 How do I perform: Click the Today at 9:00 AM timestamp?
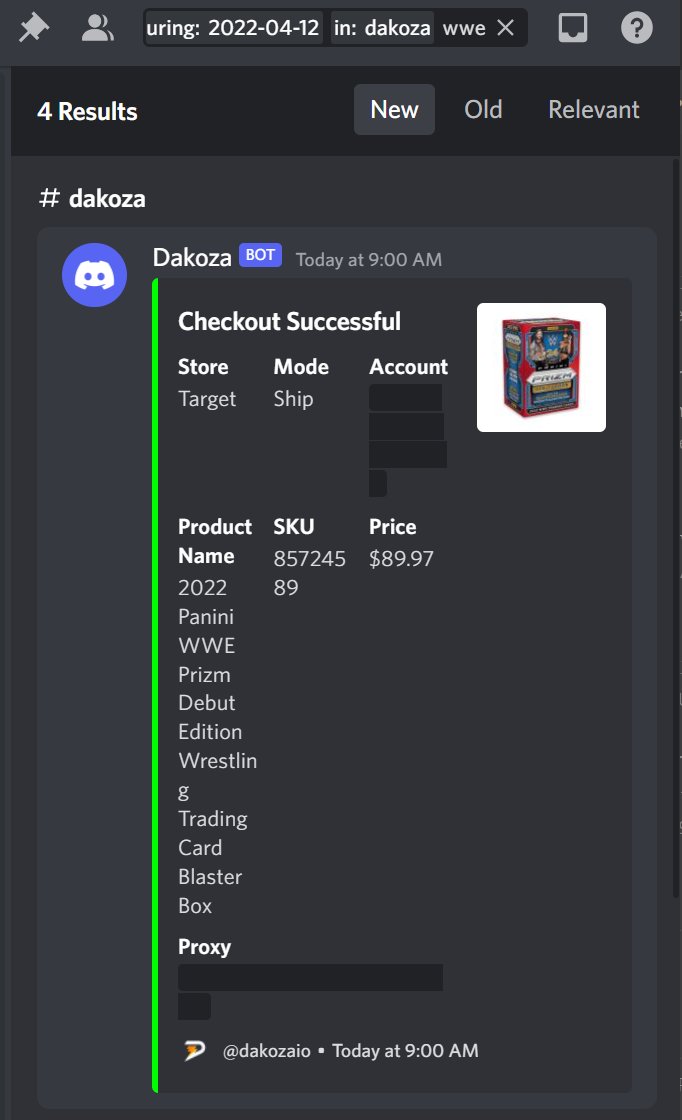pyautogui.click(x=368, y=259)
